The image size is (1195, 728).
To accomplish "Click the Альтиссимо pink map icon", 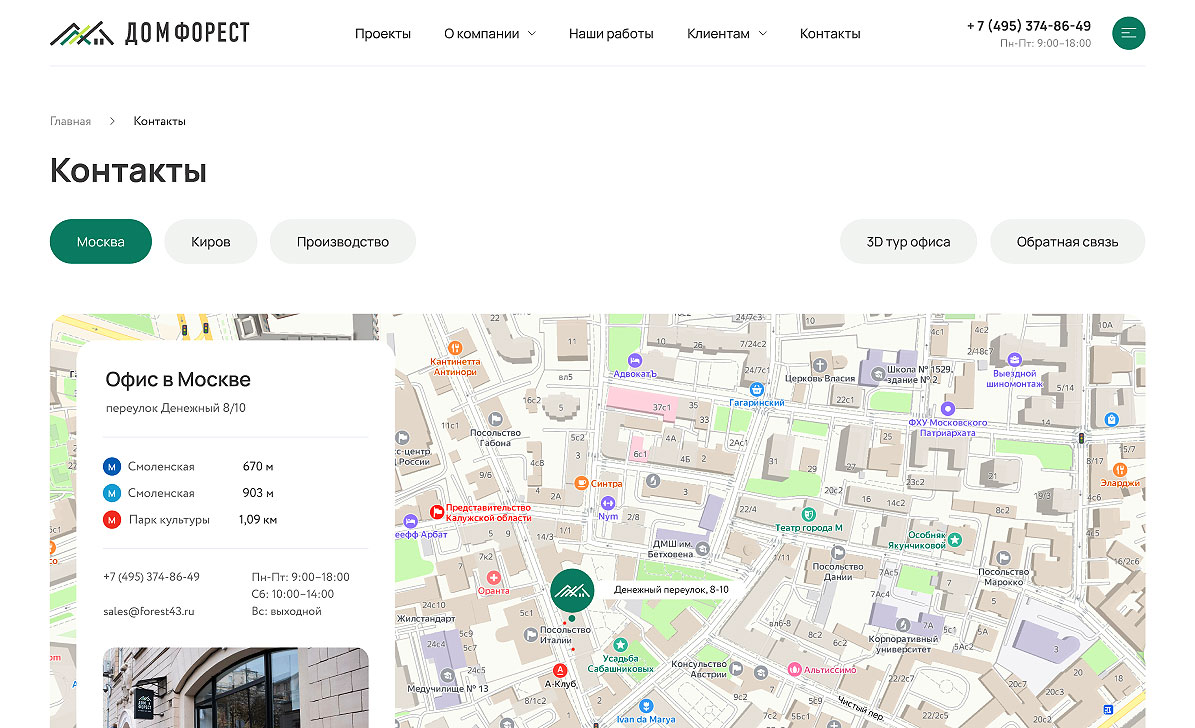I will [794, 669].
